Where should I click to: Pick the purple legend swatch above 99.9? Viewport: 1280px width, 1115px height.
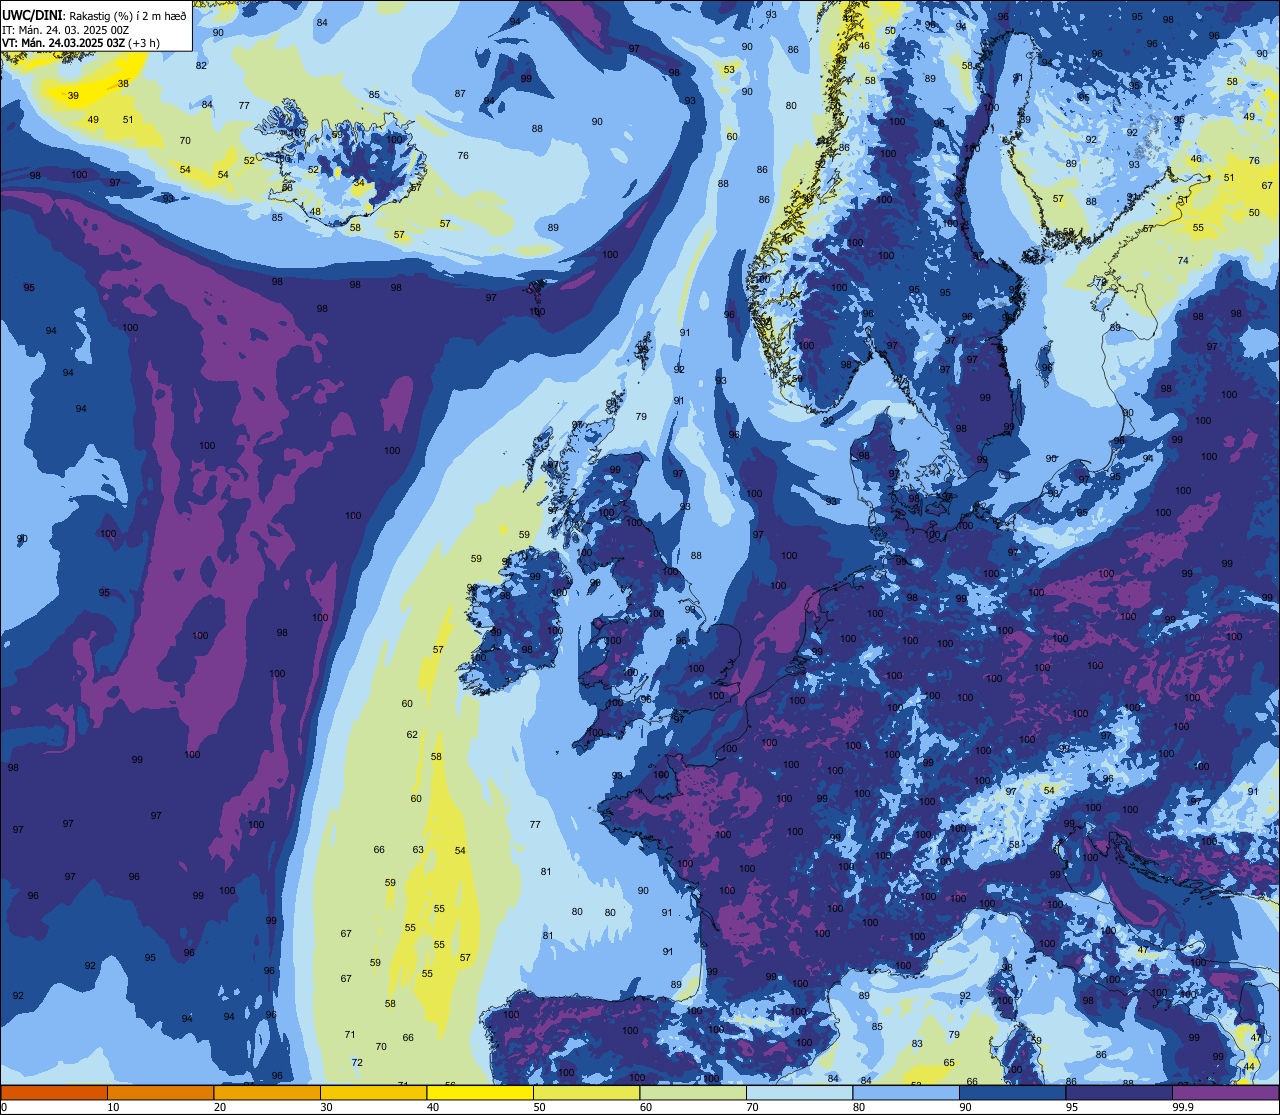point(1225,1093)
